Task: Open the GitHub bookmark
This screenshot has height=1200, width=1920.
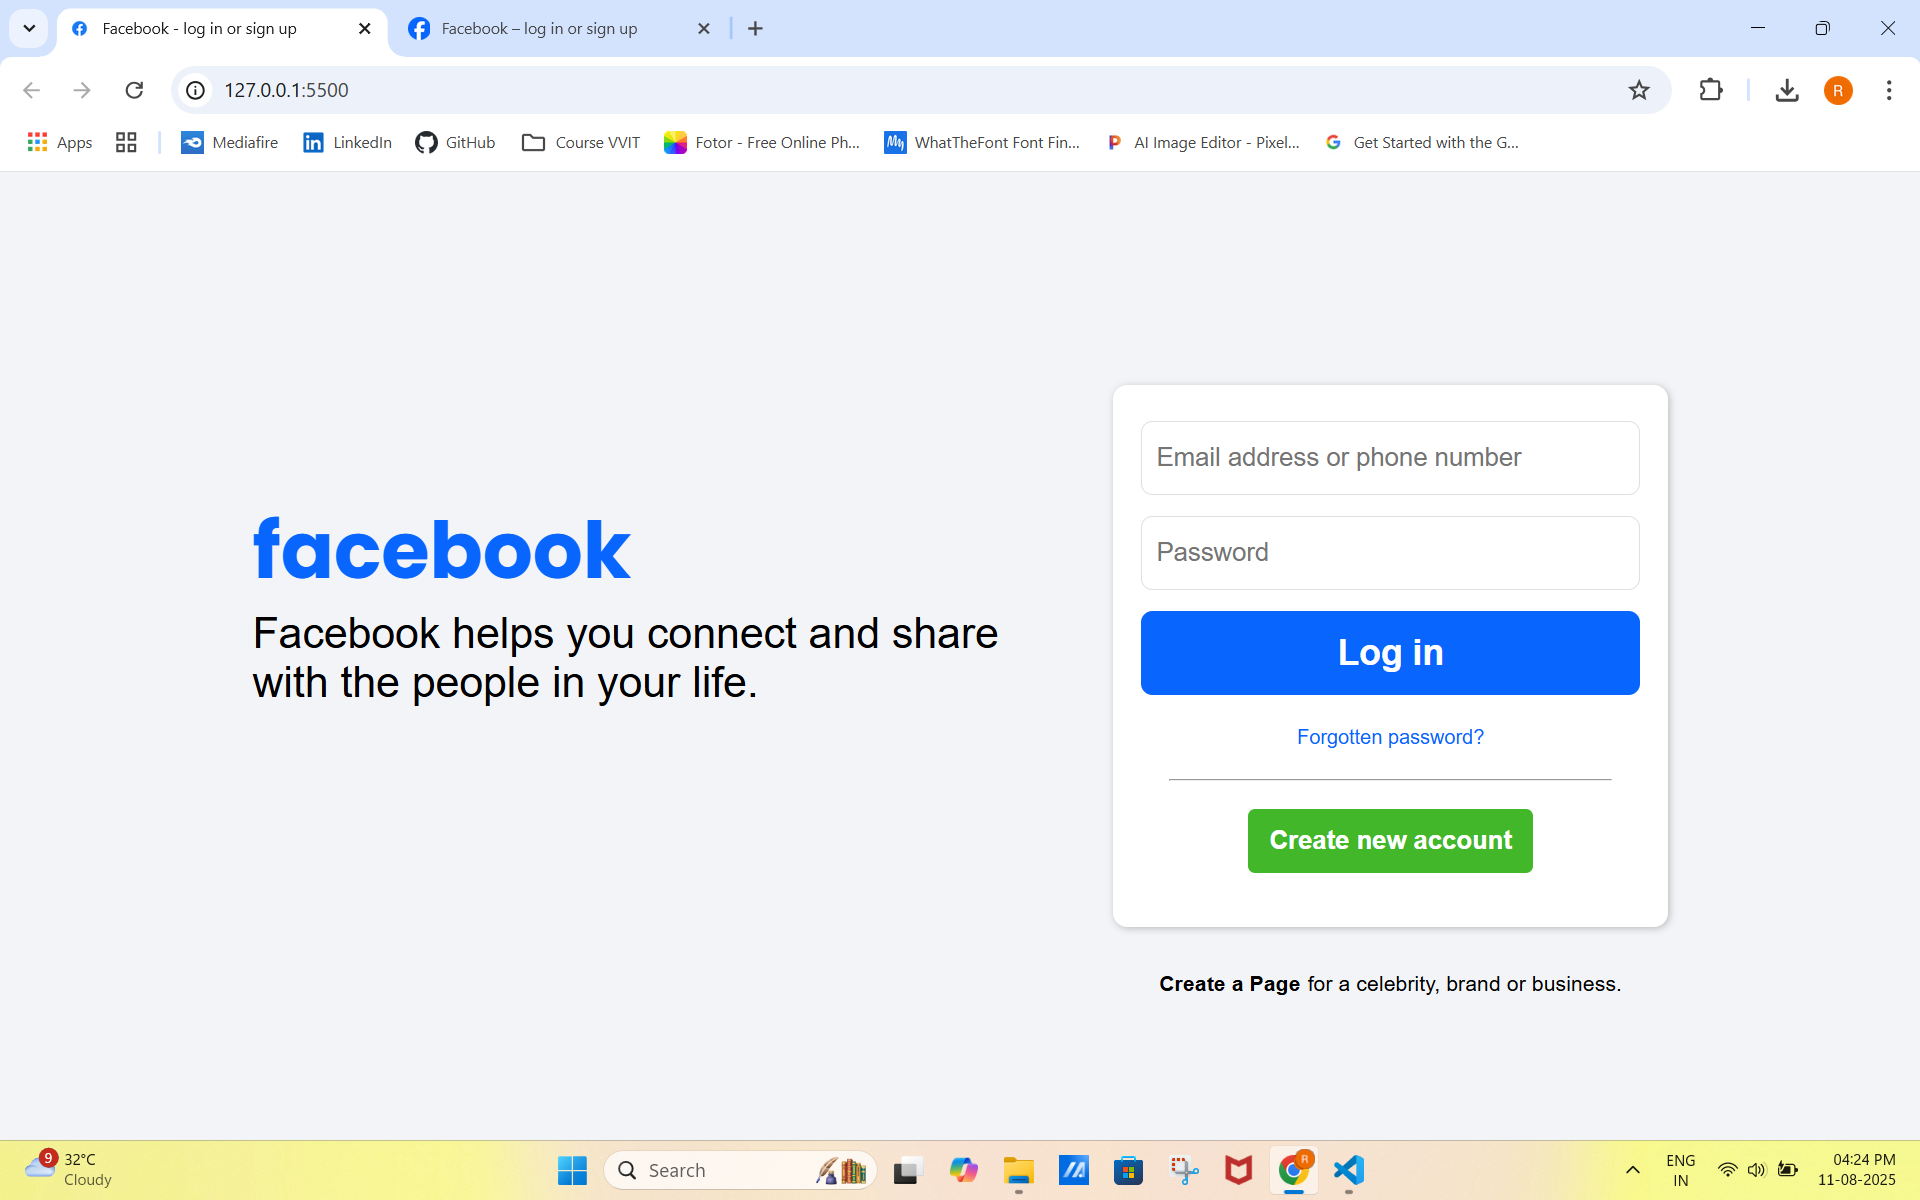Action: click(x=456, y=142)
